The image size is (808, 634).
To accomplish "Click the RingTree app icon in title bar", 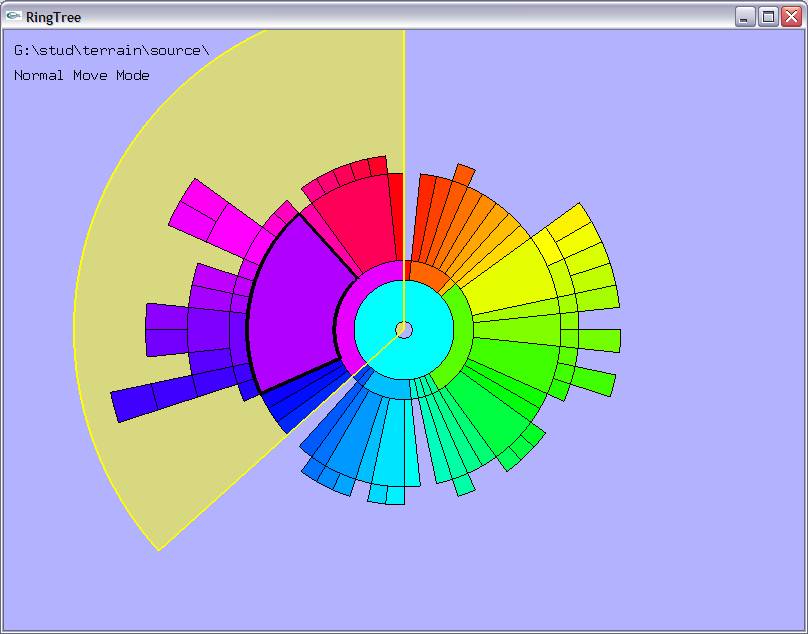I will click(x=13, y=16).
